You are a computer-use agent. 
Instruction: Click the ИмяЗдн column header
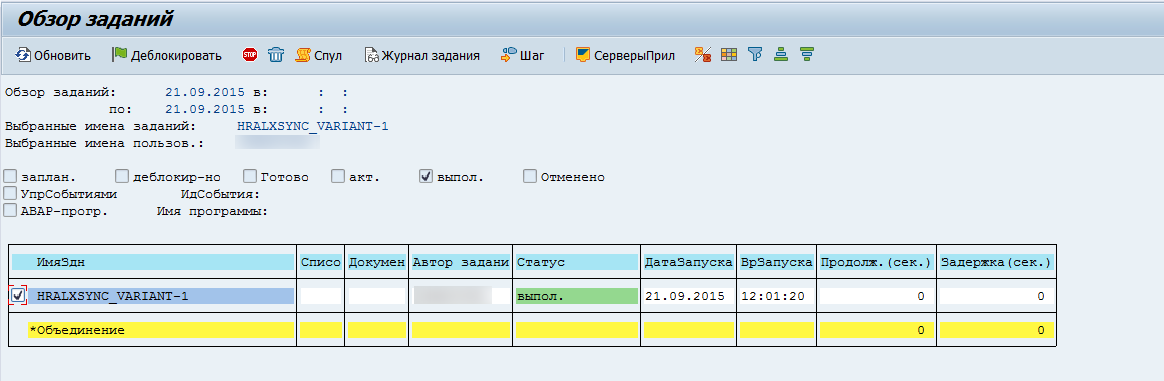153,262
